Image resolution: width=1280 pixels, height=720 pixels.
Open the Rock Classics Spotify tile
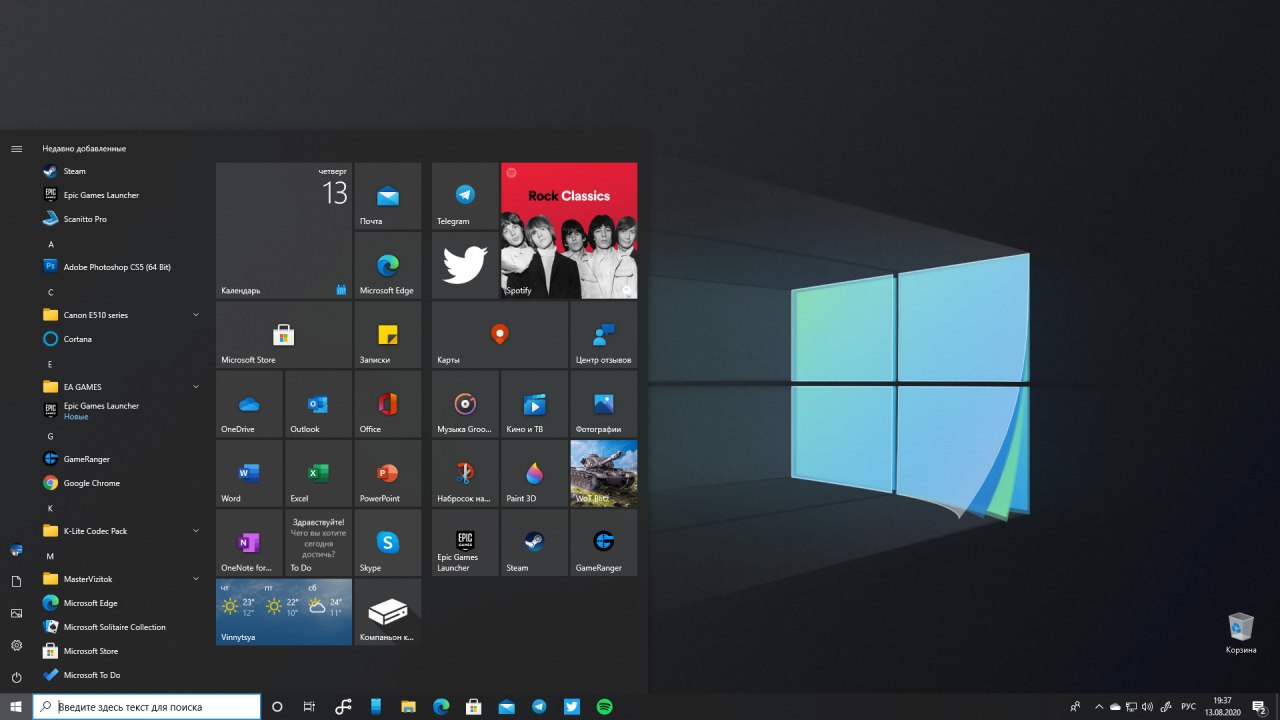(x=569, y=231)
